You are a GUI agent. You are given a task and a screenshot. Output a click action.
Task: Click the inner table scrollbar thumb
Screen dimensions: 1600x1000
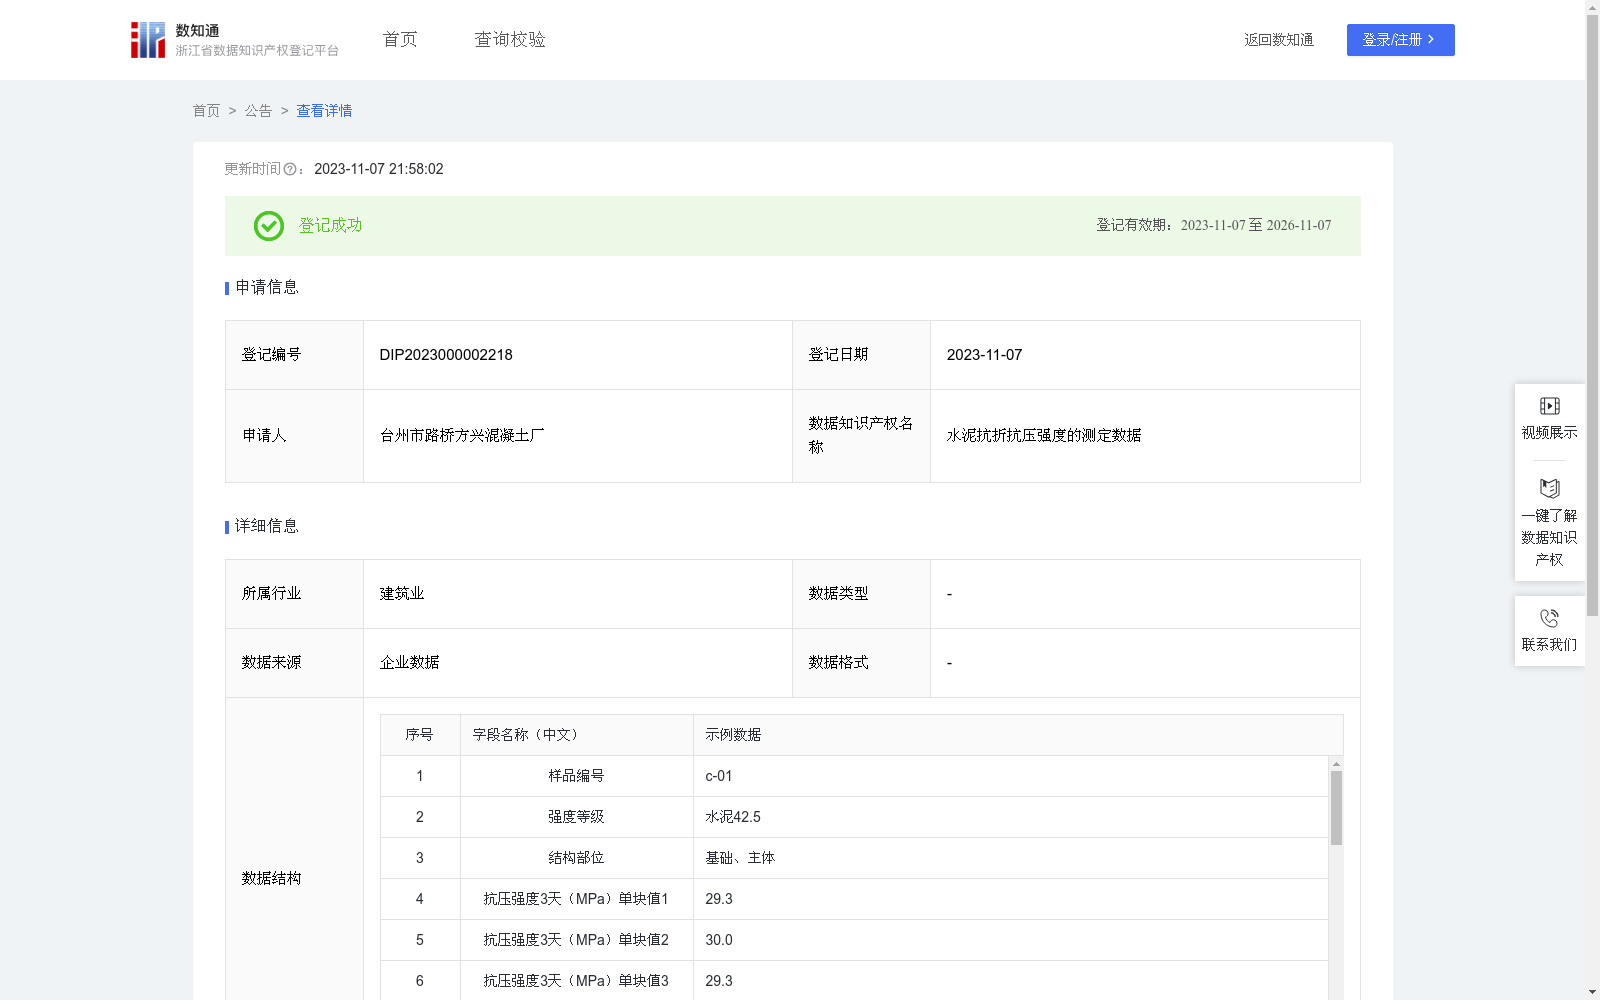click(1336, 808)
